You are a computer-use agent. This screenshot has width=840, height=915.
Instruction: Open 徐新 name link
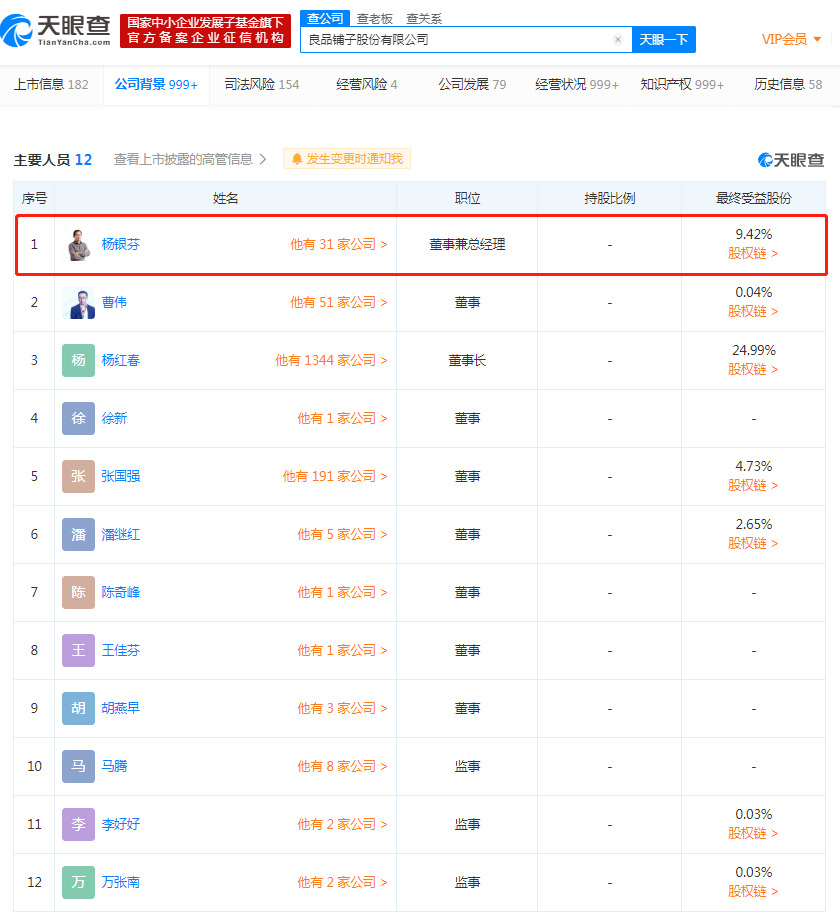click(x=114, y=418)
